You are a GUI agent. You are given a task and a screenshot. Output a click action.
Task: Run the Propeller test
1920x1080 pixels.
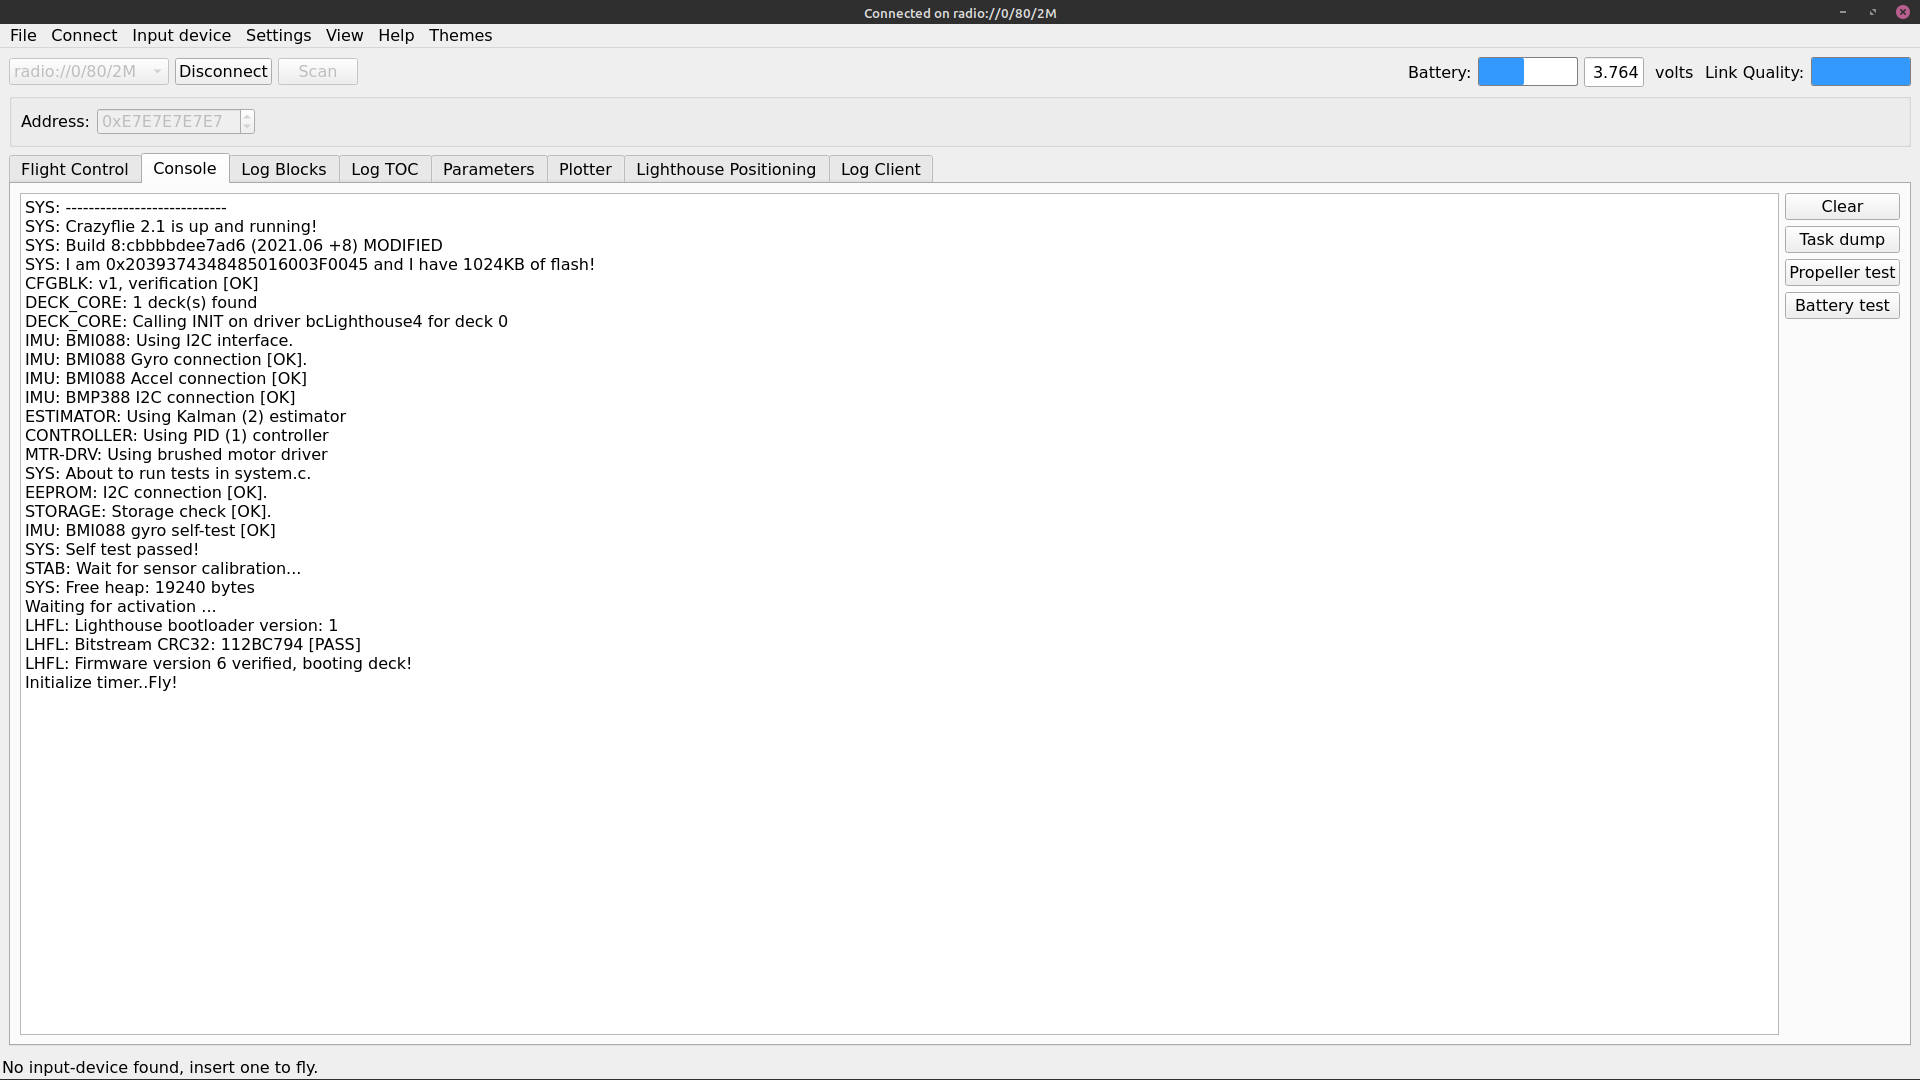1842,273
